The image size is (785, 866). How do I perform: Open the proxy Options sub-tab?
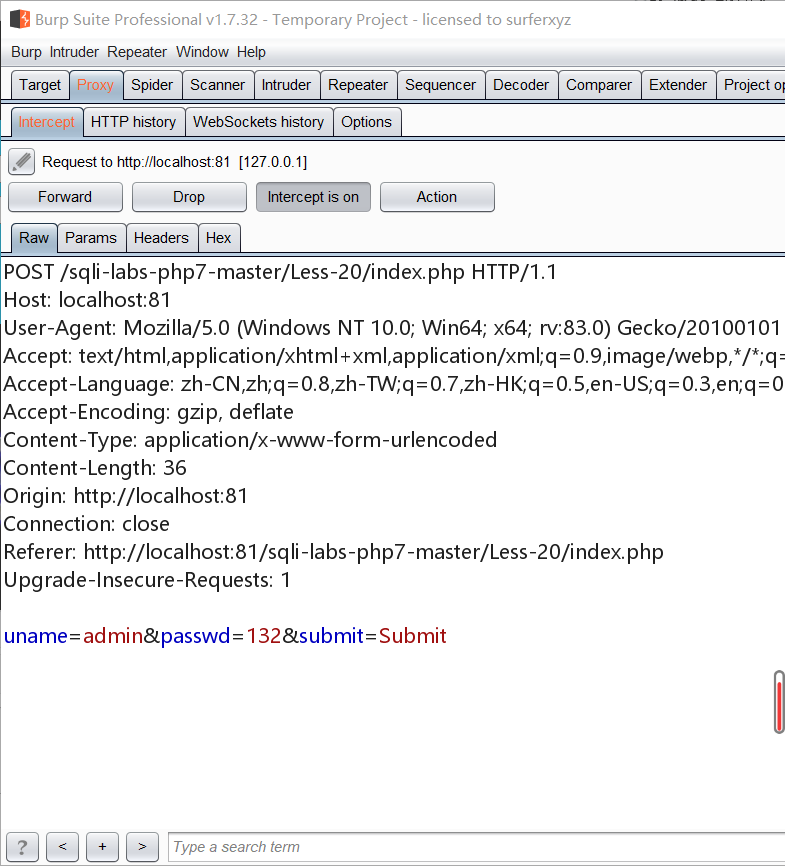(366, 122)
